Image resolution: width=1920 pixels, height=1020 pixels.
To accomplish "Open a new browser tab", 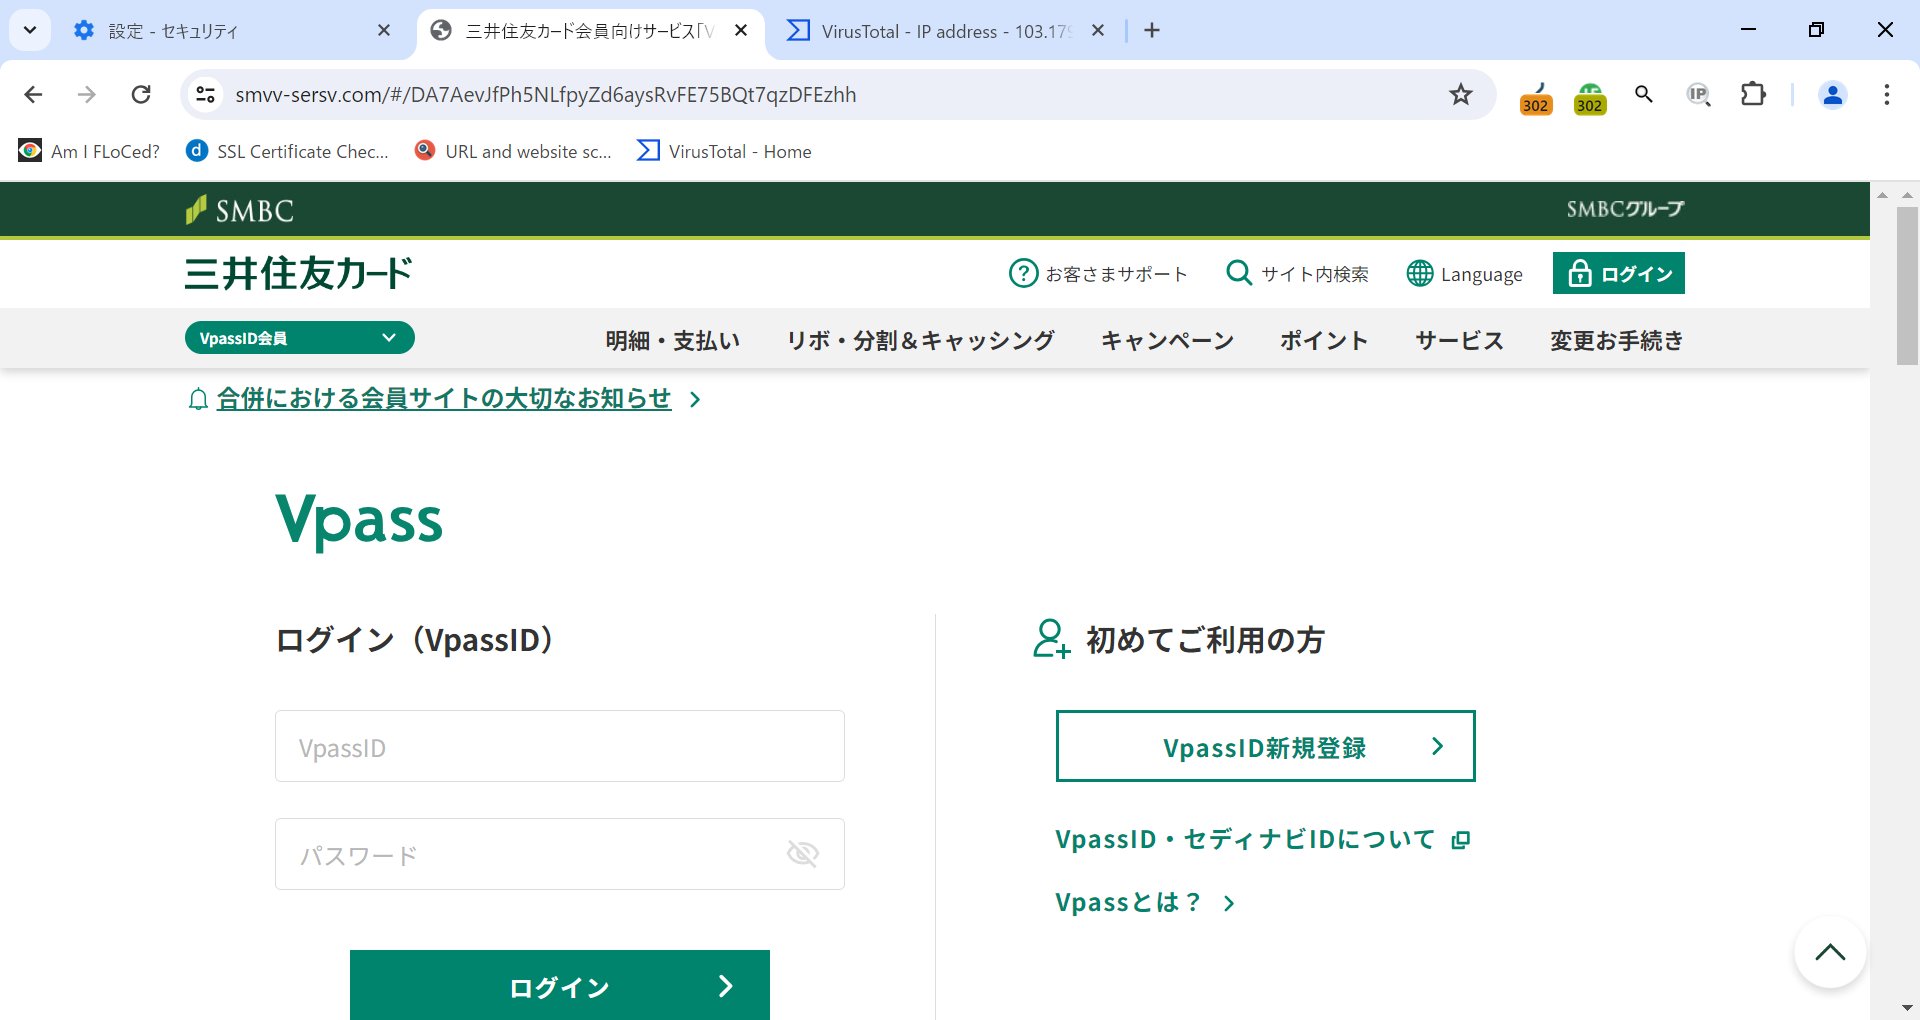I will [1152, 30].
